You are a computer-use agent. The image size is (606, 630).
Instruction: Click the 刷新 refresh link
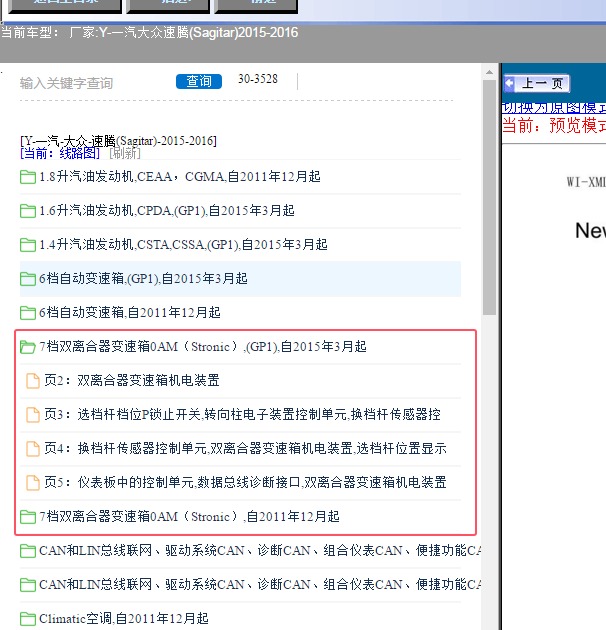[124, 153]
